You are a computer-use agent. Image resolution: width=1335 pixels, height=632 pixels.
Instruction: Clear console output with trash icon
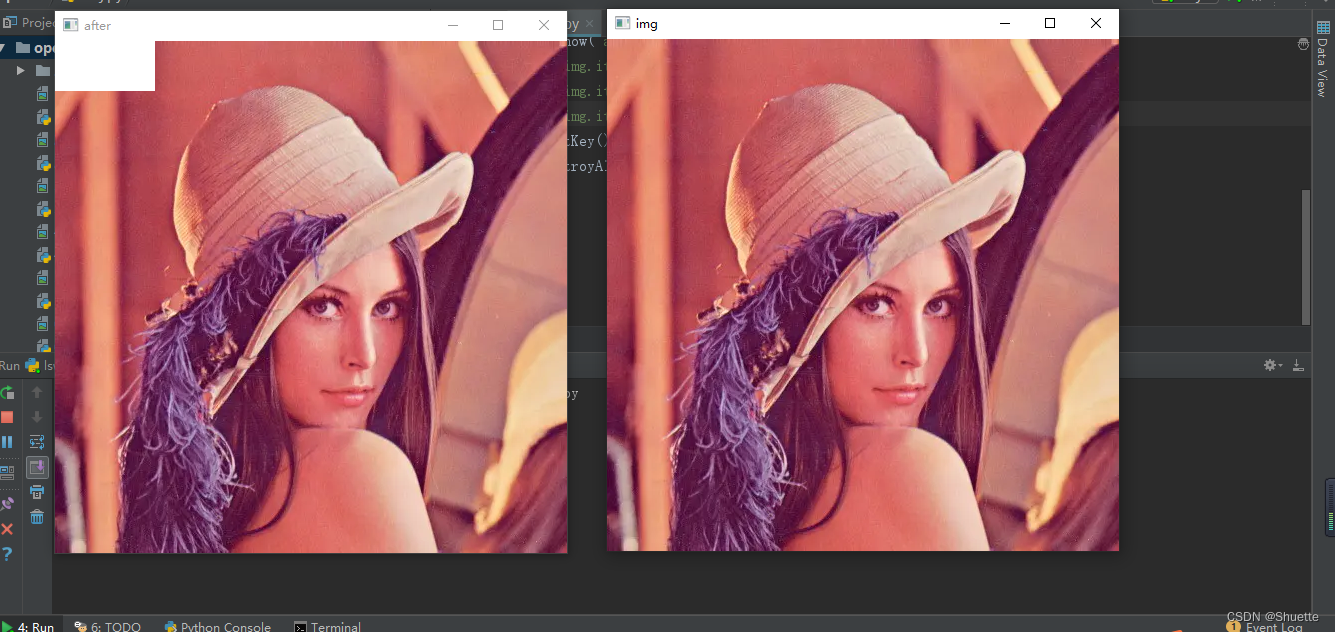click(x=37, y=517)
